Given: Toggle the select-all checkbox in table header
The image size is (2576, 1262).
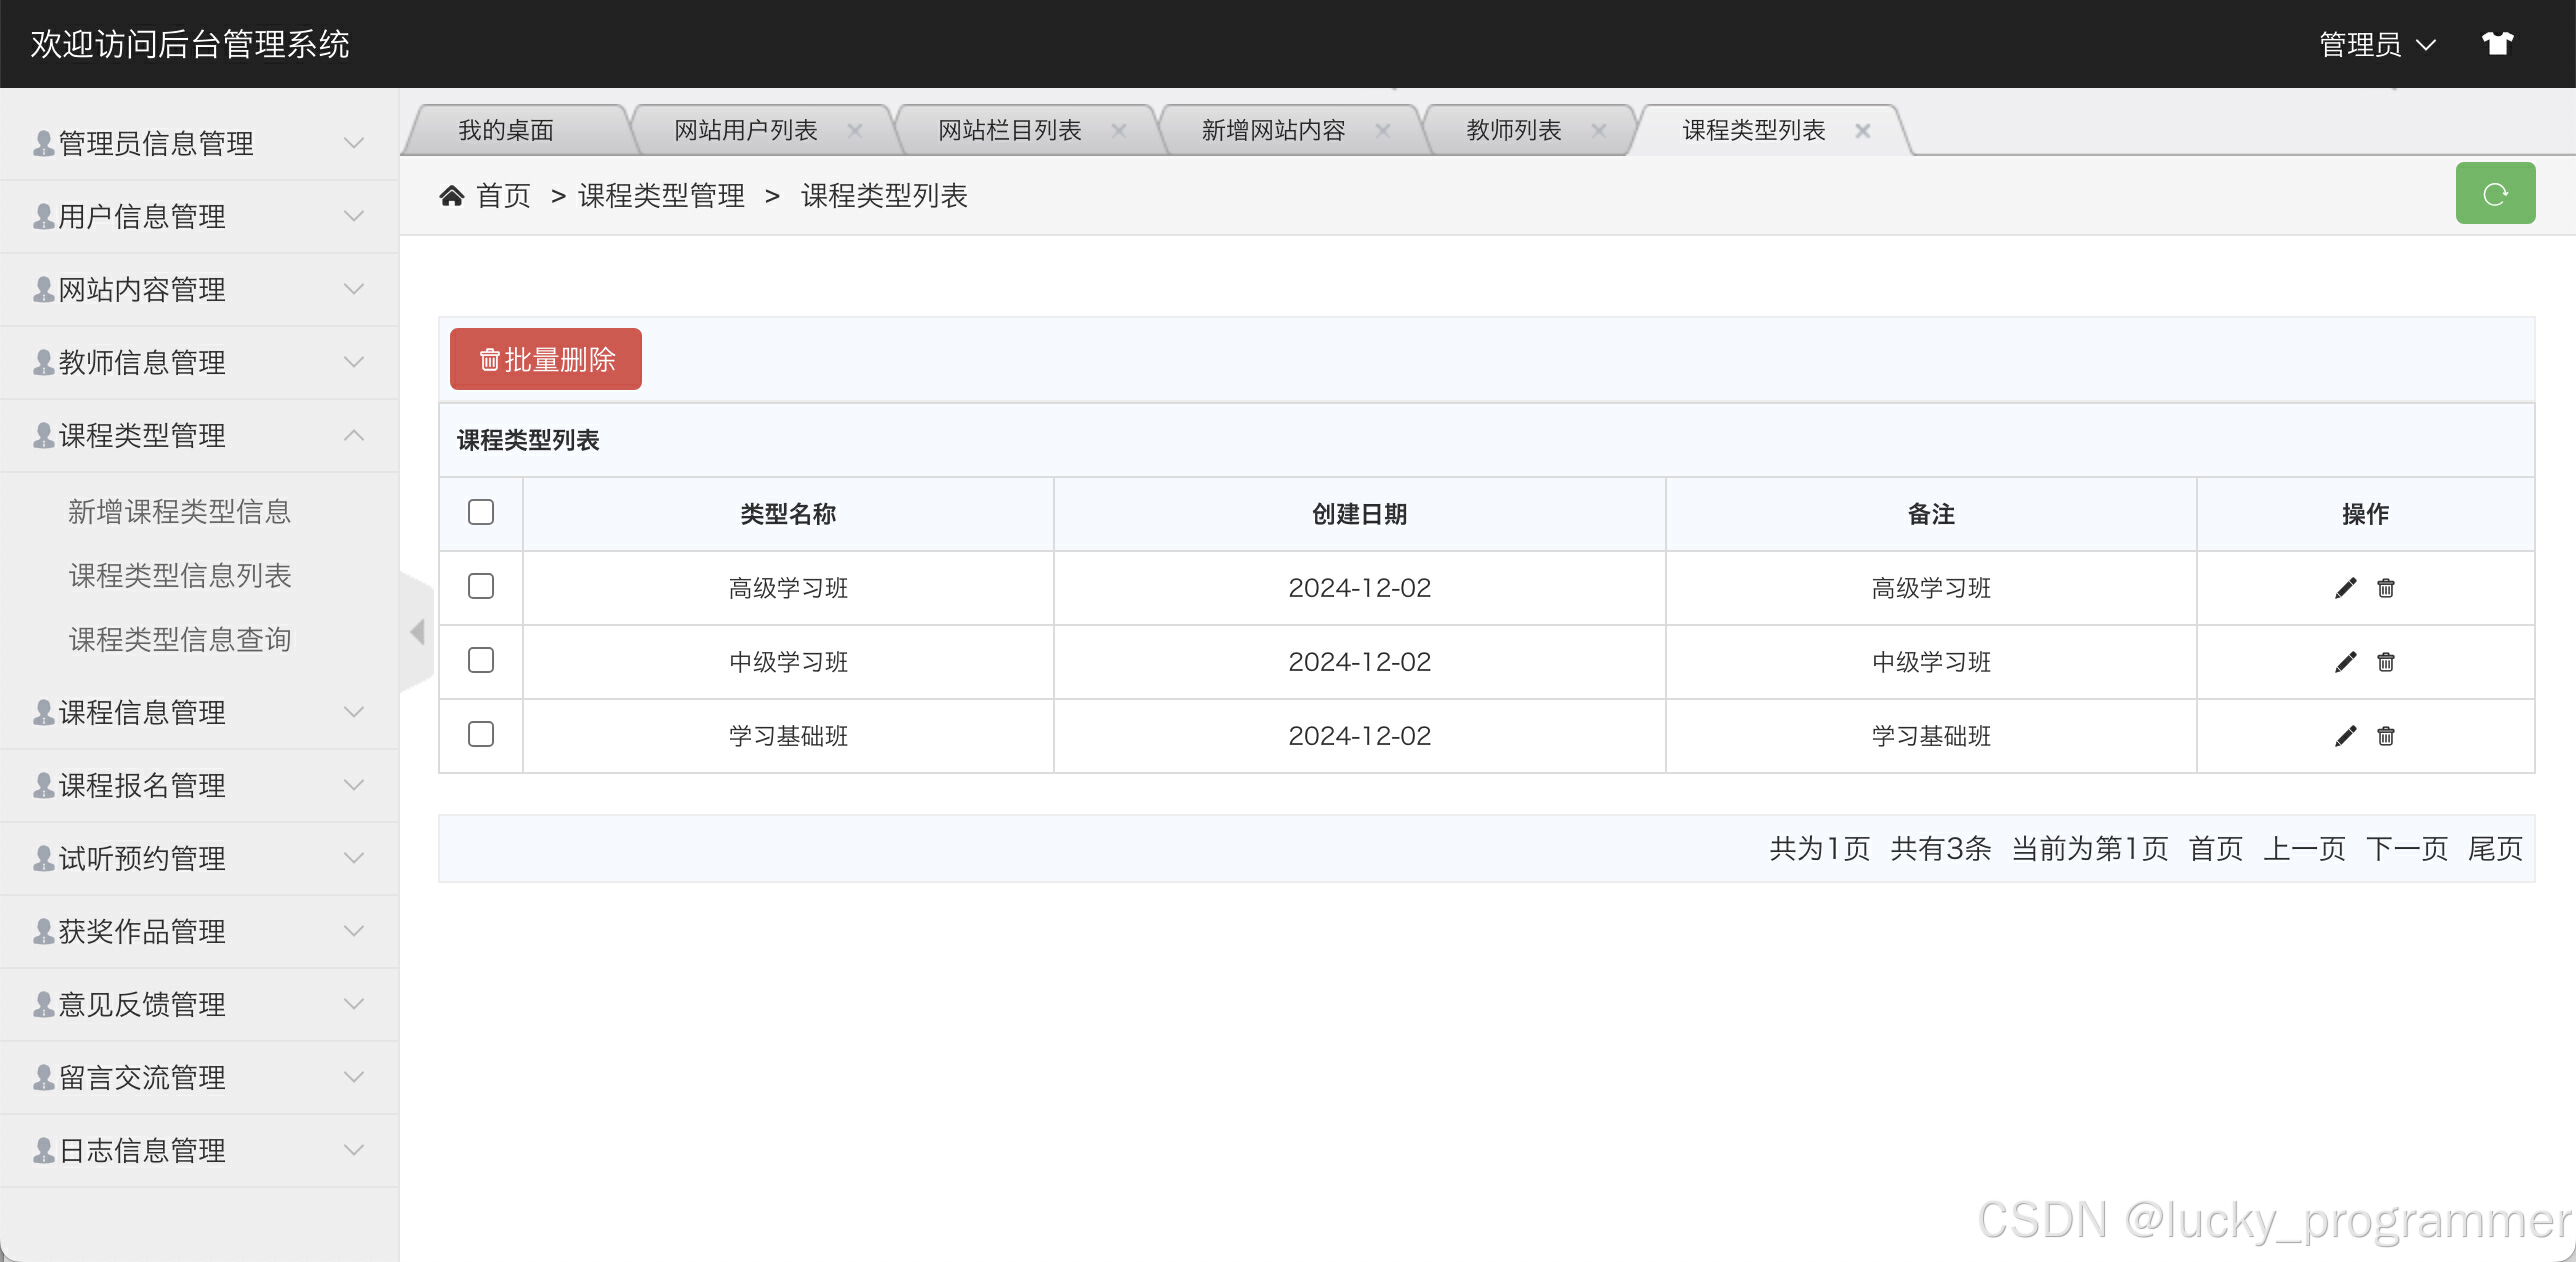Looking at the screenshot, I should (x=481, y=512).
